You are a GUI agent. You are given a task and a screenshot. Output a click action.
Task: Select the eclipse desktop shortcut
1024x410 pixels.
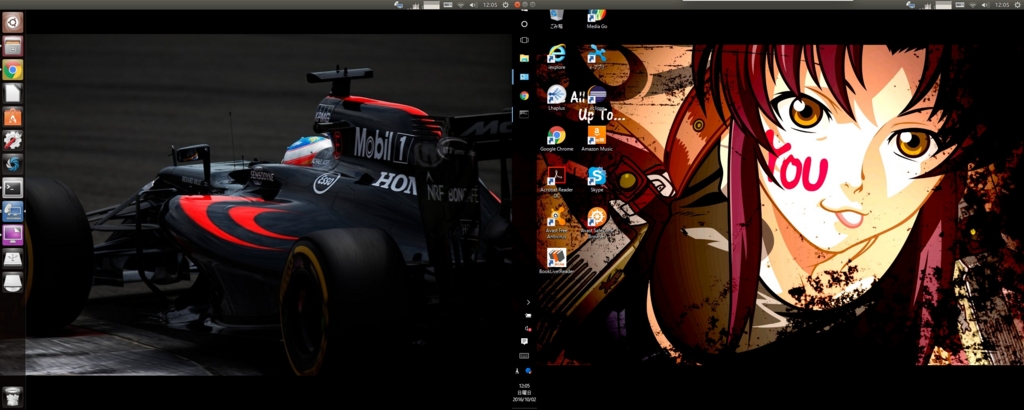point(596,97)
